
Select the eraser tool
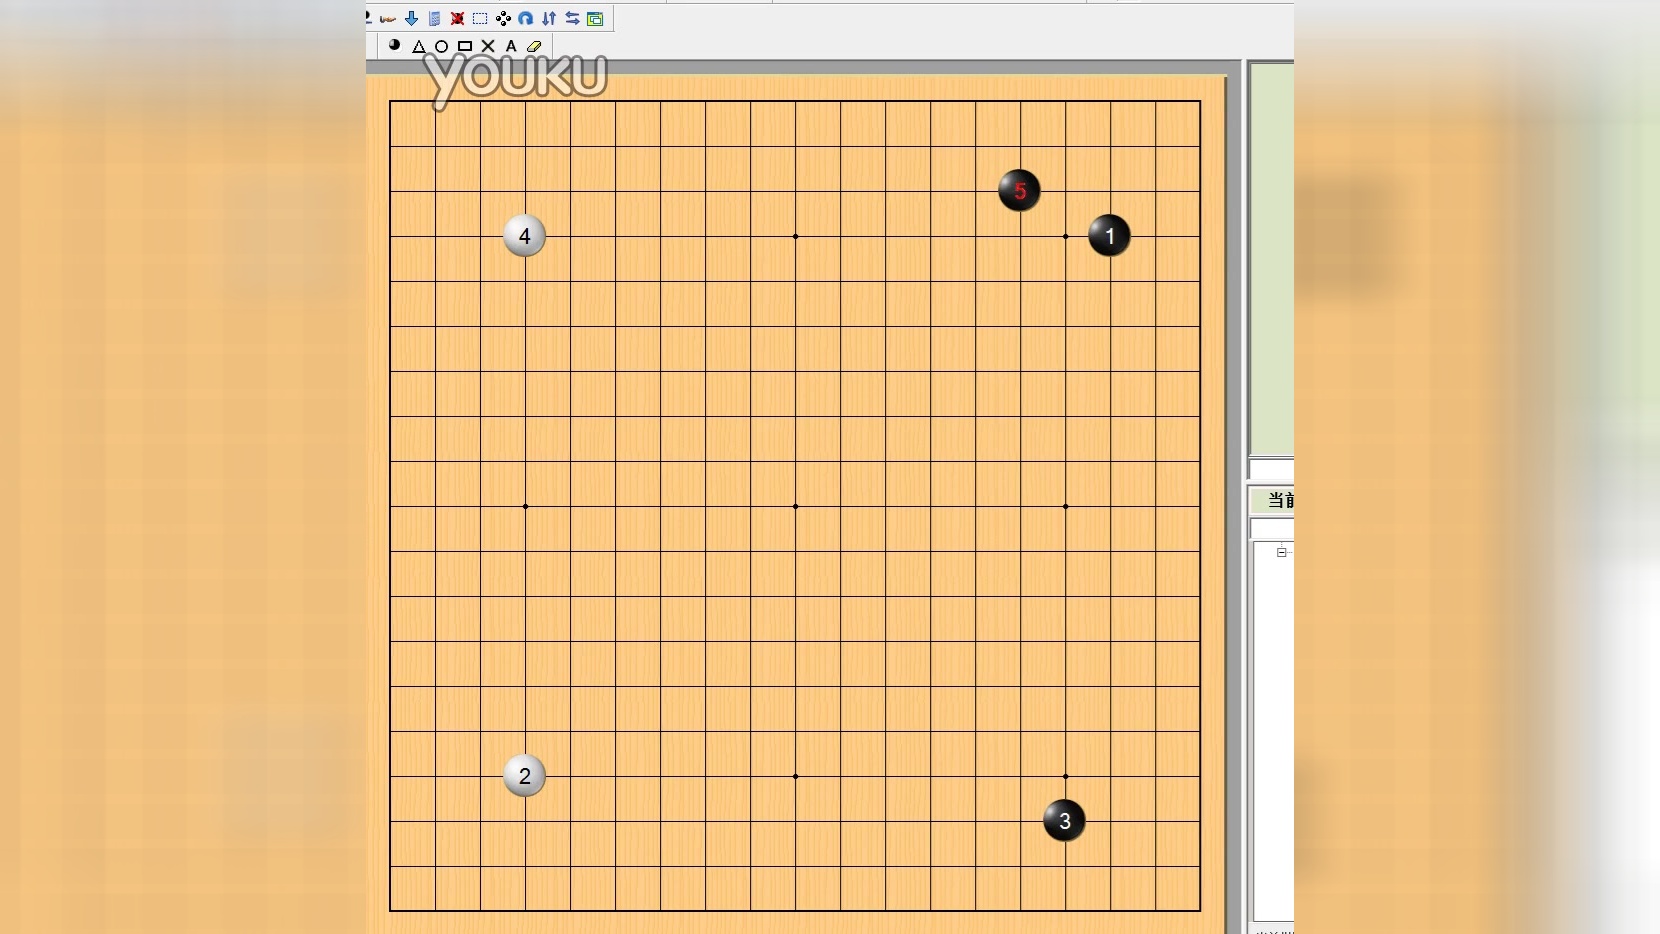click(534, 46)
